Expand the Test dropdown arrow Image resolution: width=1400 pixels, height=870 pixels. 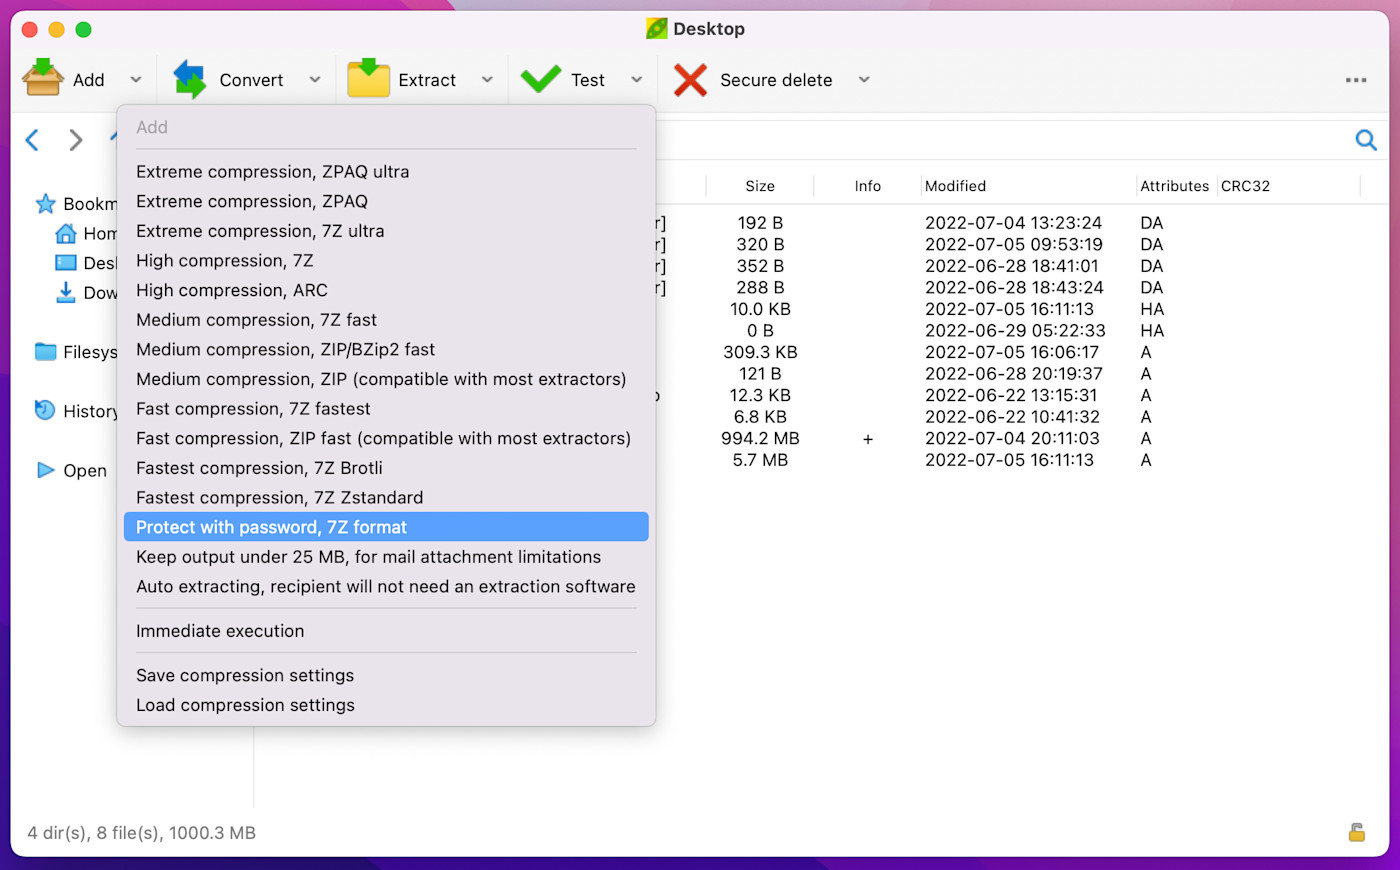[637, 80]
